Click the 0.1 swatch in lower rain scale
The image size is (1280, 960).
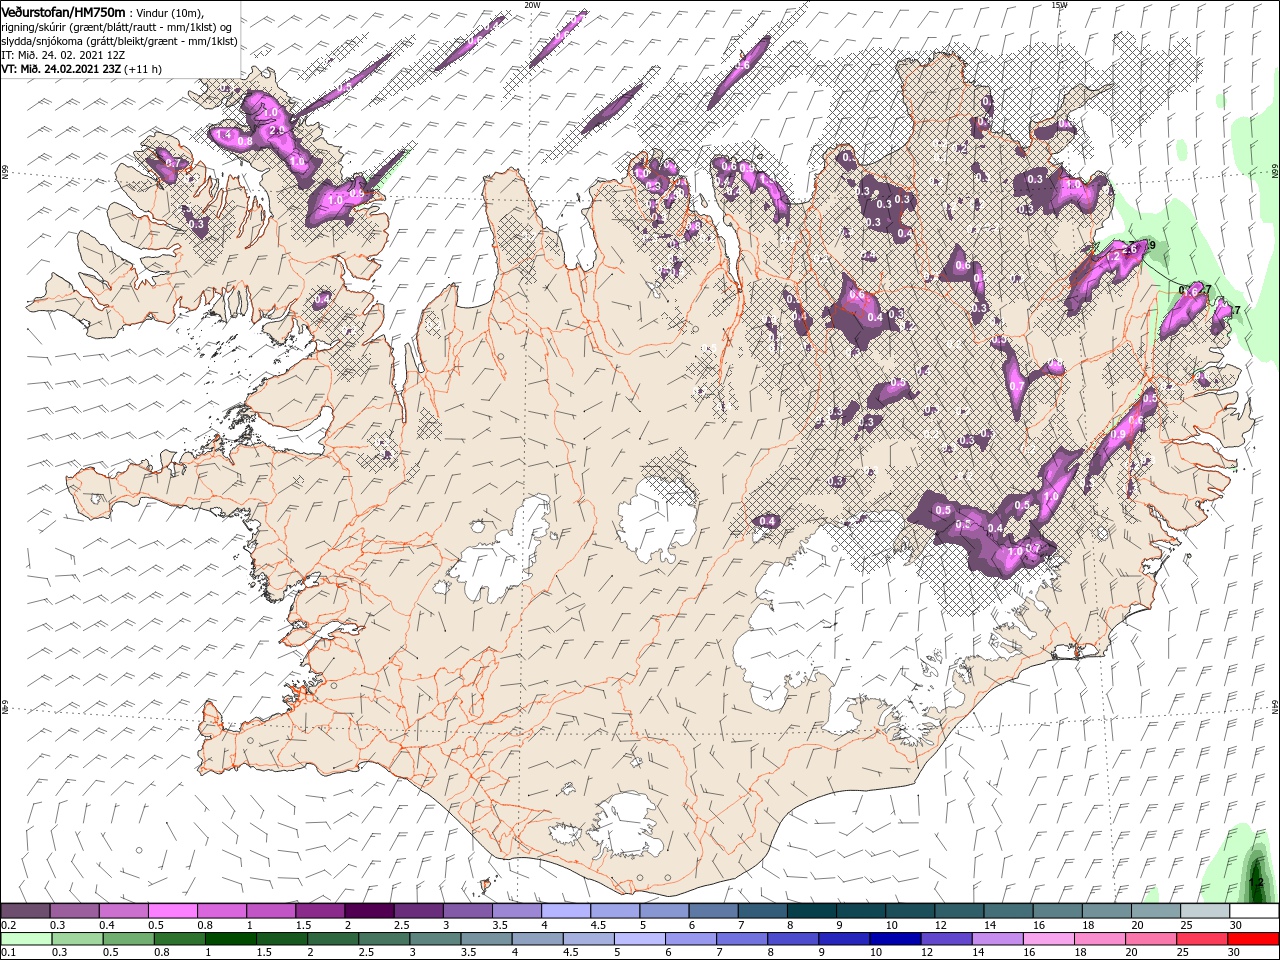(26, 939)
